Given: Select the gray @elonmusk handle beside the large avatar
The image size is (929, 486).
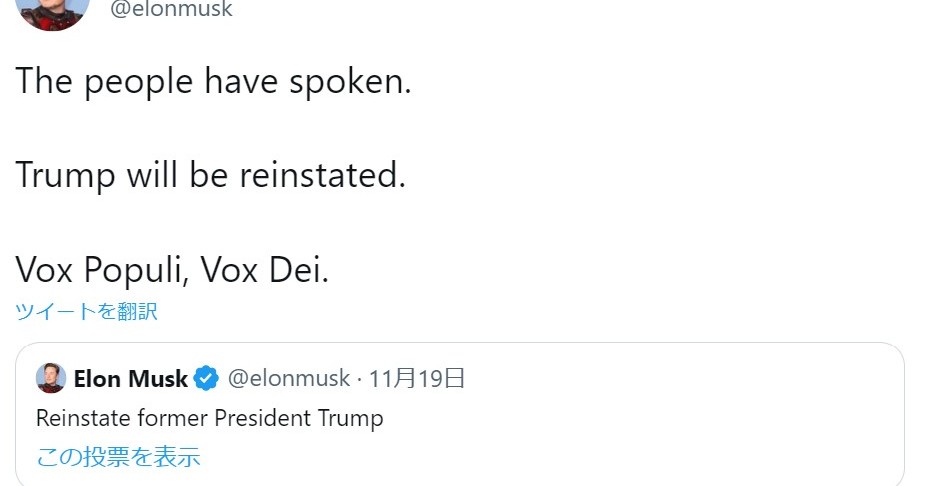Looking at the screenshot, I should click(x=171, y=8).
